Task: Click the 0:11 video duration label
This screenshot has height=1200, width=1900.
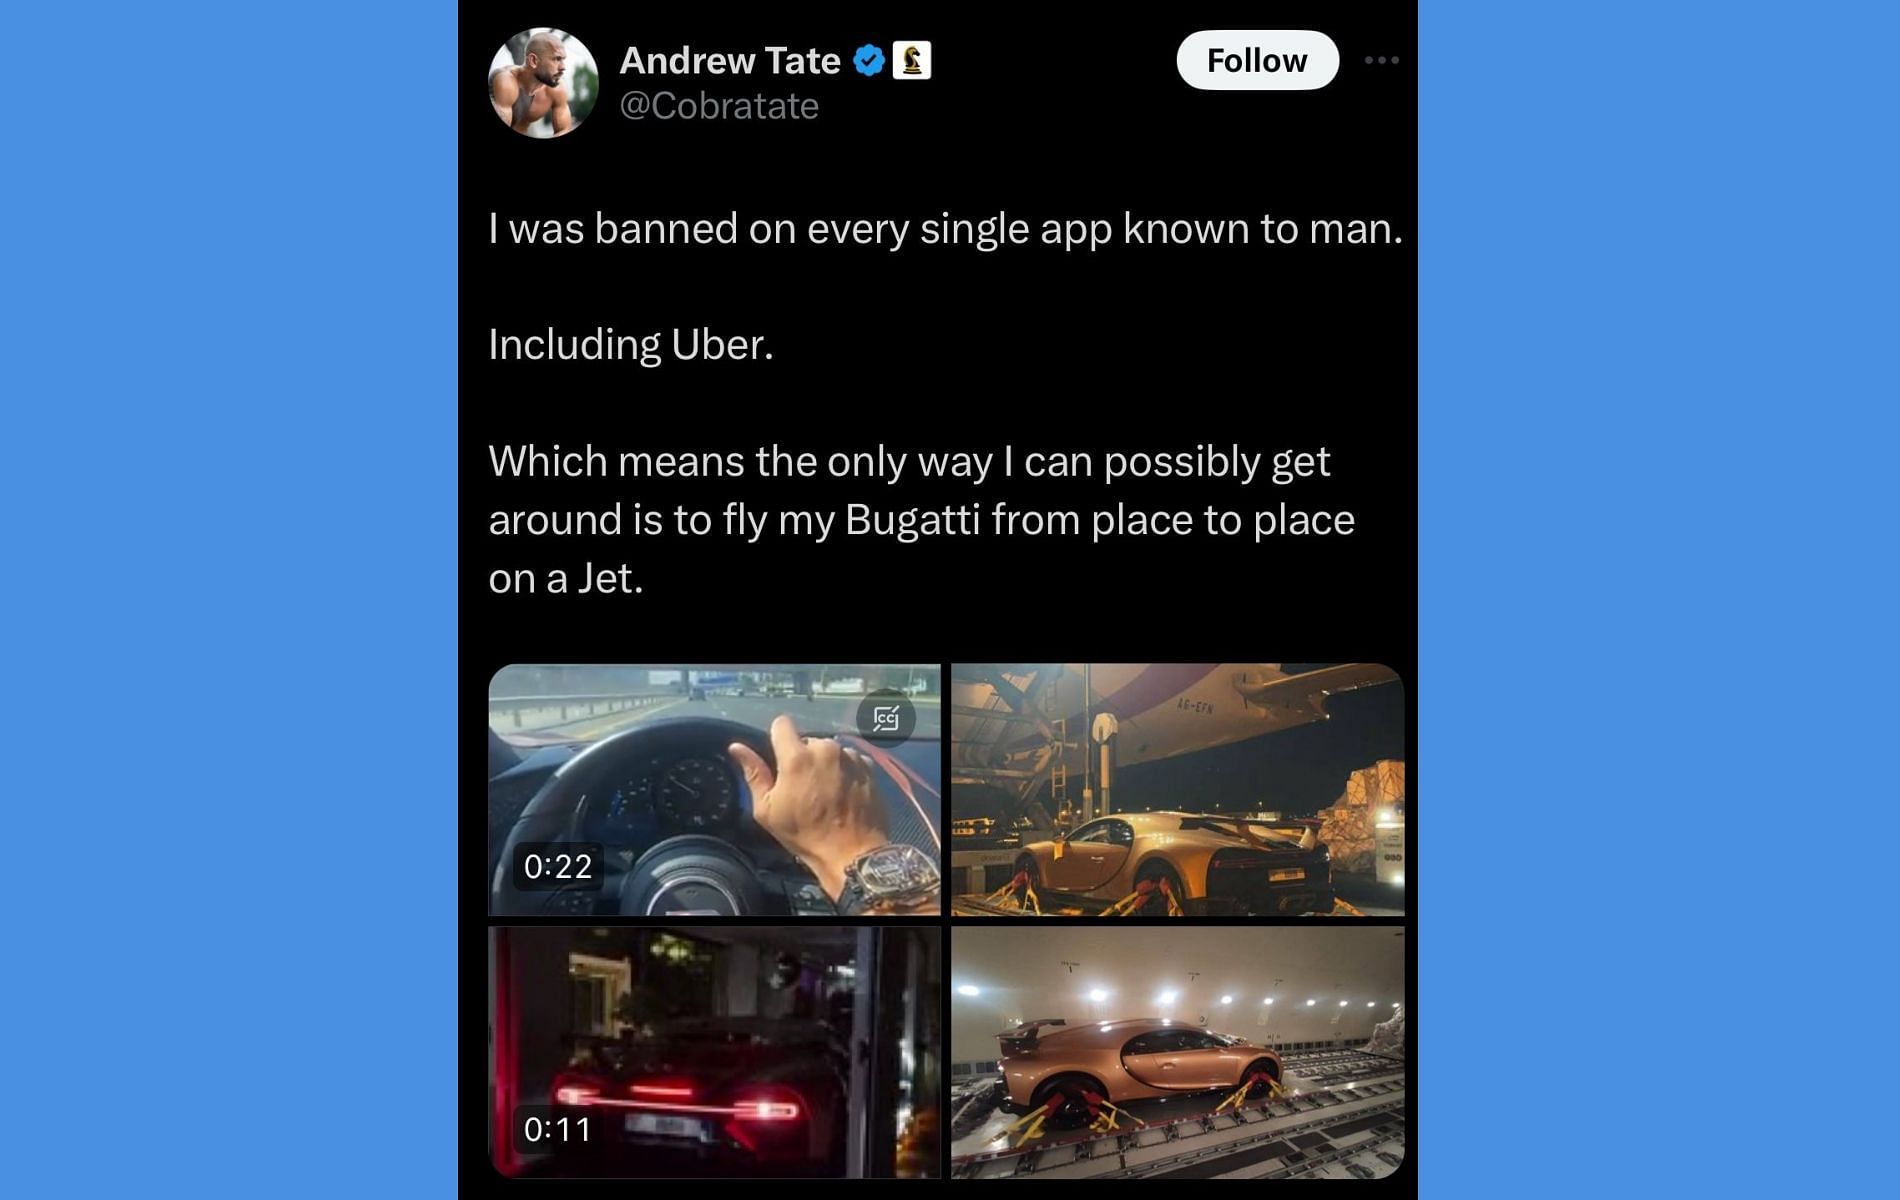Action: pos(558,1130)
